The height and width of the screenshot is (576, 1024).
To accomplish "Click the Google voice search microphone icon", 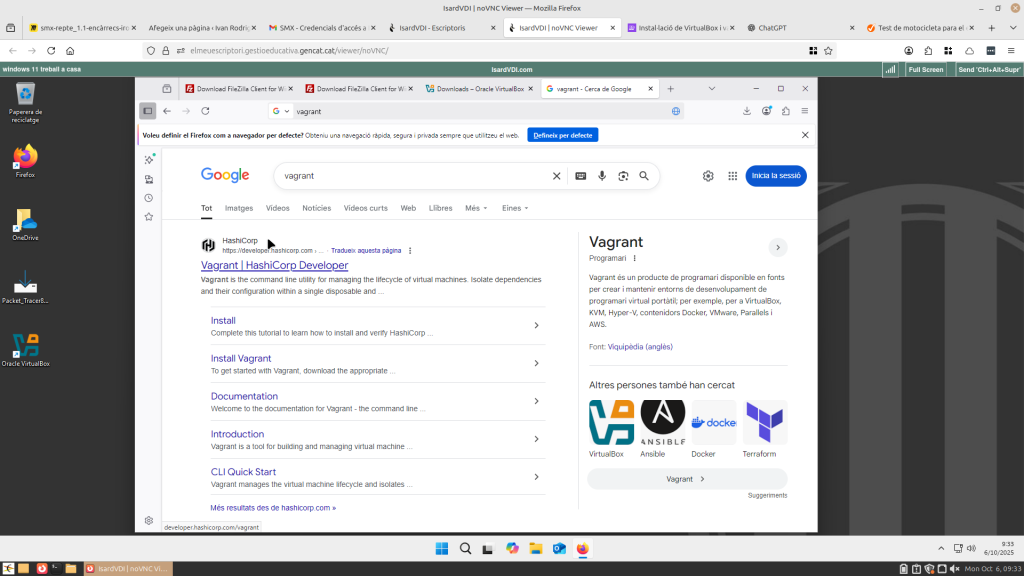I will tap(602, 176).
